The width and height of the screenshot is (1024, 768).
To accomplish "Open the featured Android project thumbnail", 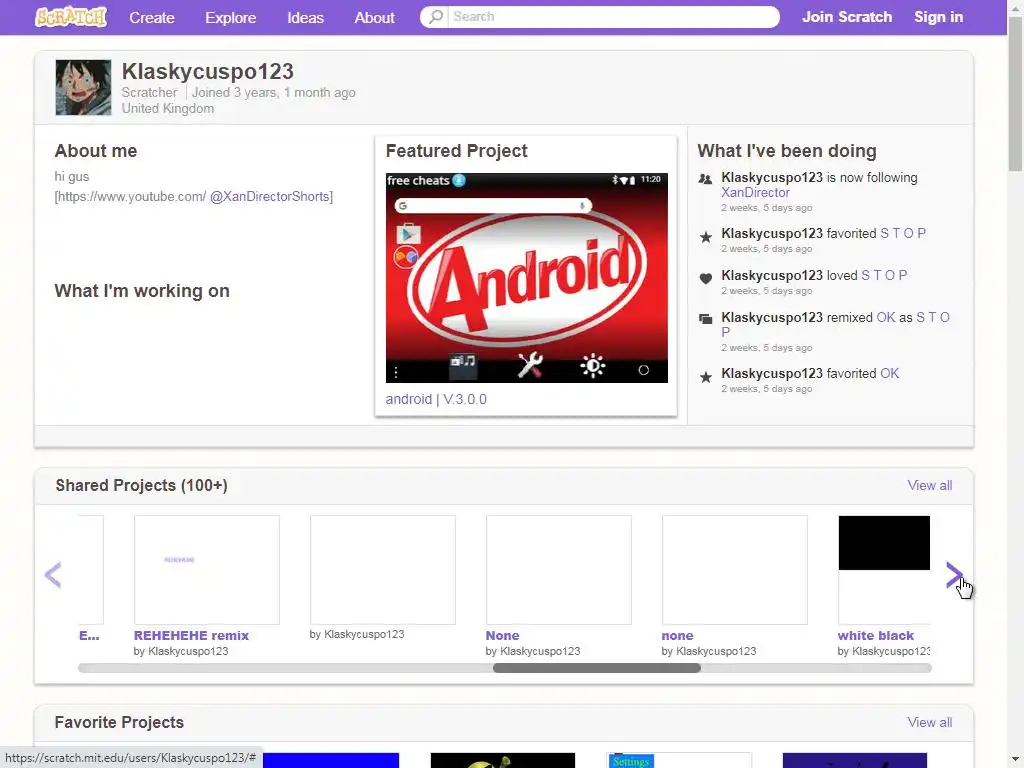I will coord(526,278).
